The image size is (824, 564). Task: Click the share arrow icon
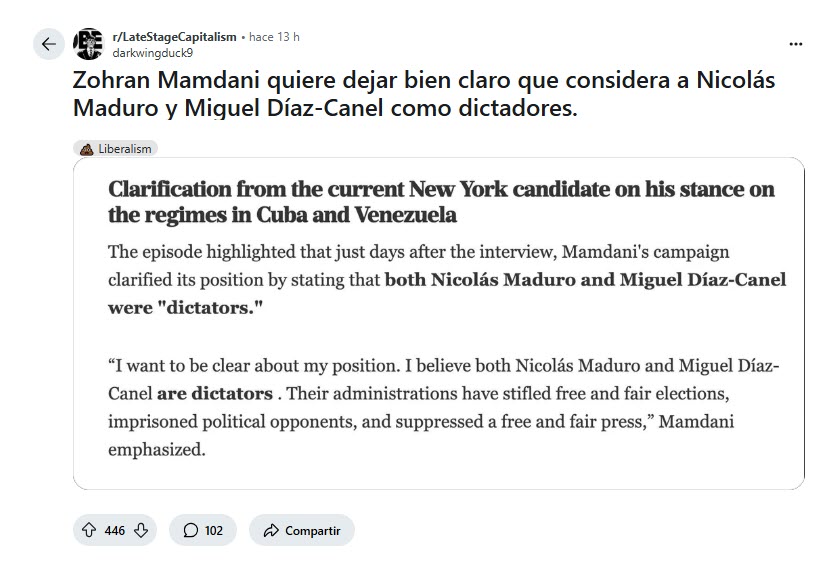click(270, 530)
